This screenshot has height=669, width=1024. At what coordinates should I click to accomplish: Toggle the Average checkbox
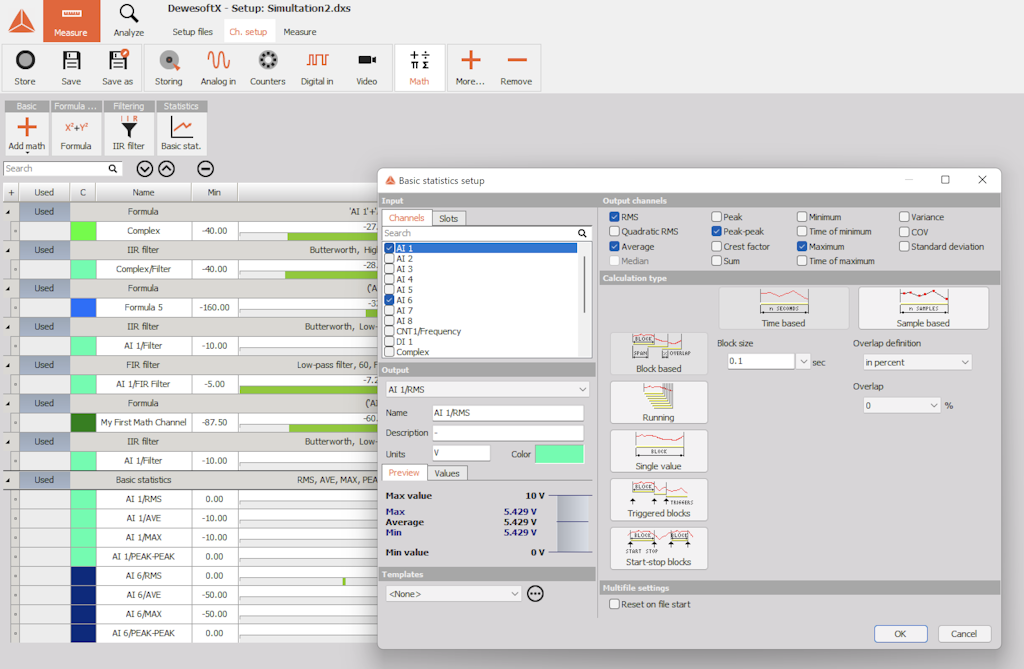click(614, 246)
